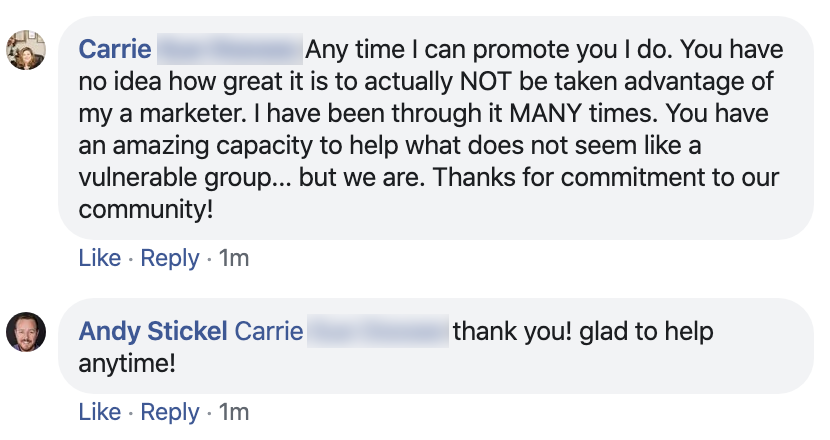
Task: Click Carrie's profile picture
Action: coord(25,50)
